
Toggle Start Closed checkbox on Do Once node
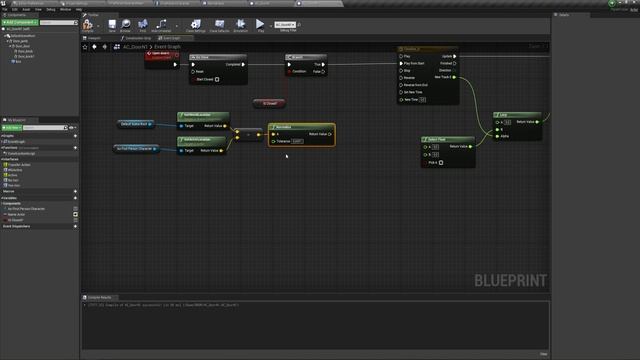point(217,80)
